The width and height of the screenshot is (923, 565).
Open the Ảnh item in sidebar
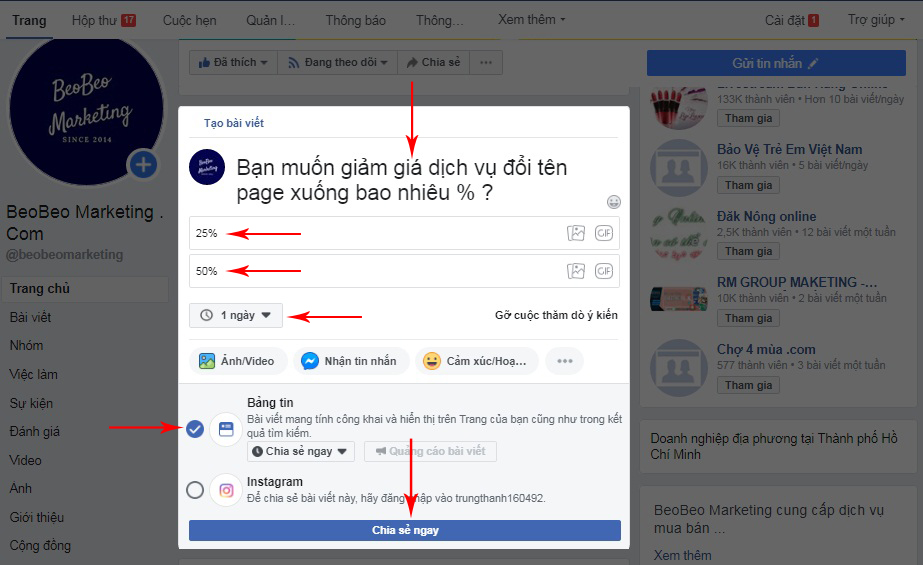tap(21, 488)
